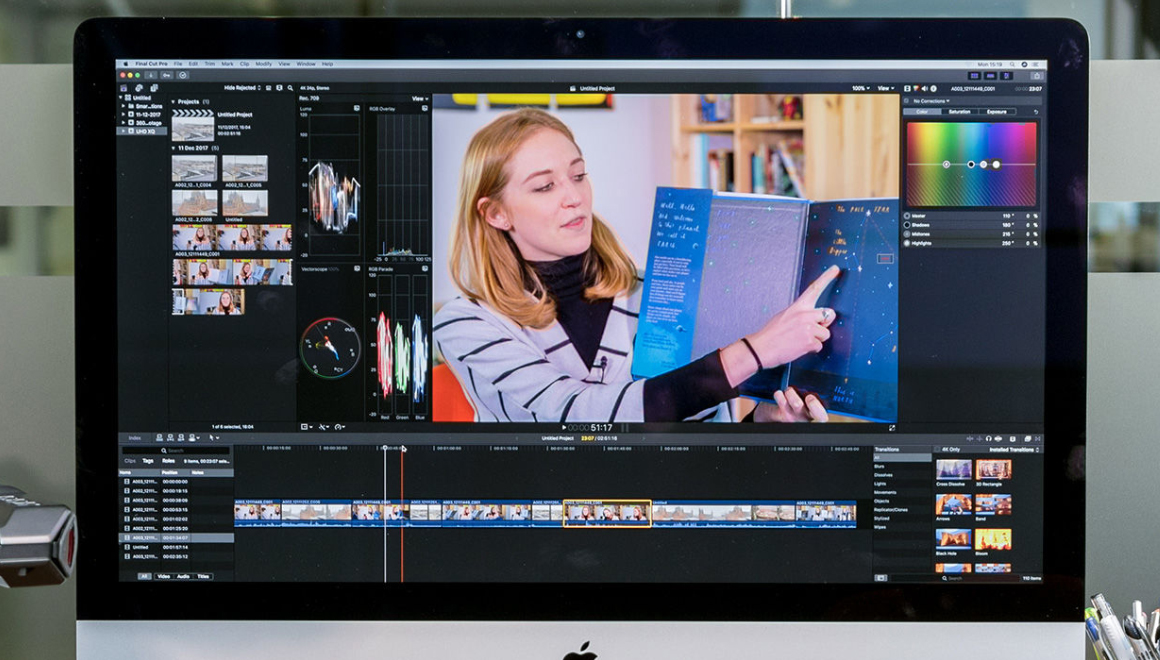
Task: Switch to Tags tab in timeline index
Action: tap(148, 461)
